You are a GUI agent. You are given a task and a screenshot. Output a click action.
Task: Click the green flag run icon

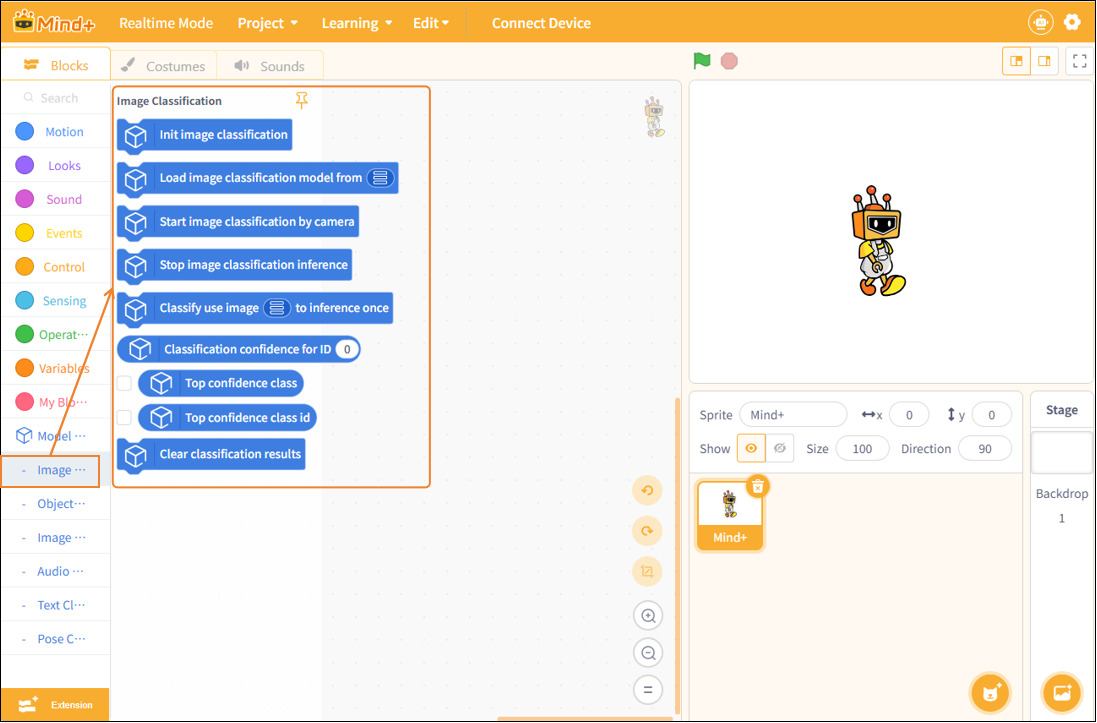point(702,61)
